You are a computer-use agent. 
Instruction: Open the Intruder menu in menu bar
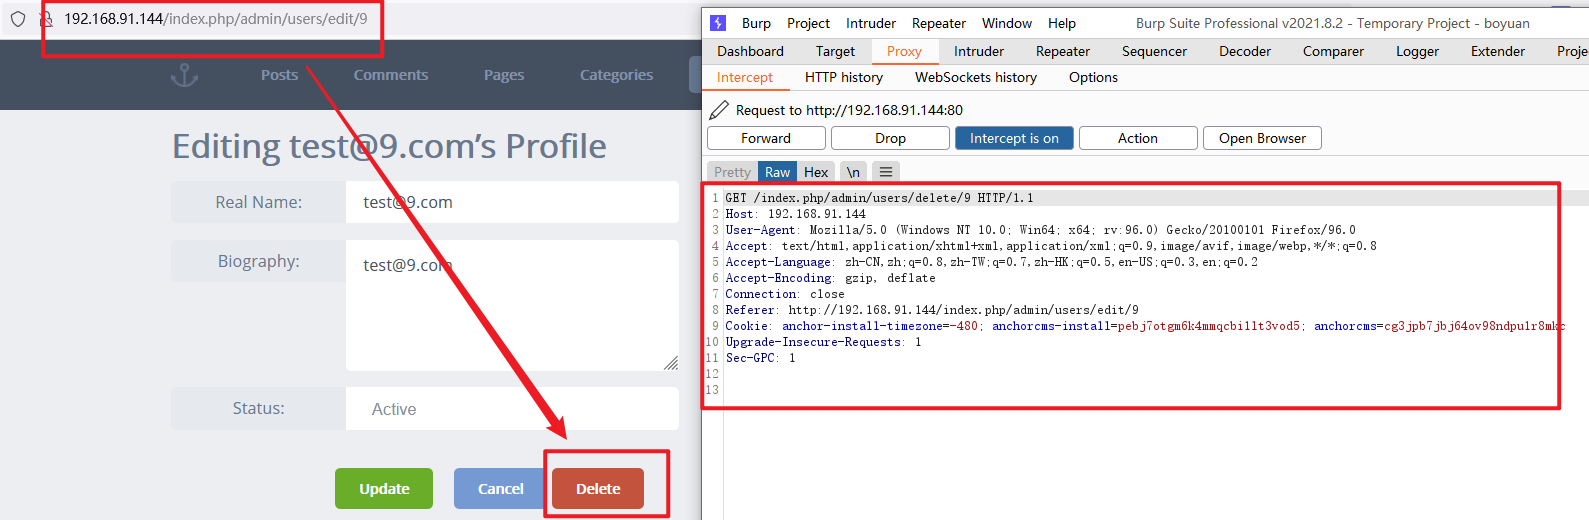point(871,23)
